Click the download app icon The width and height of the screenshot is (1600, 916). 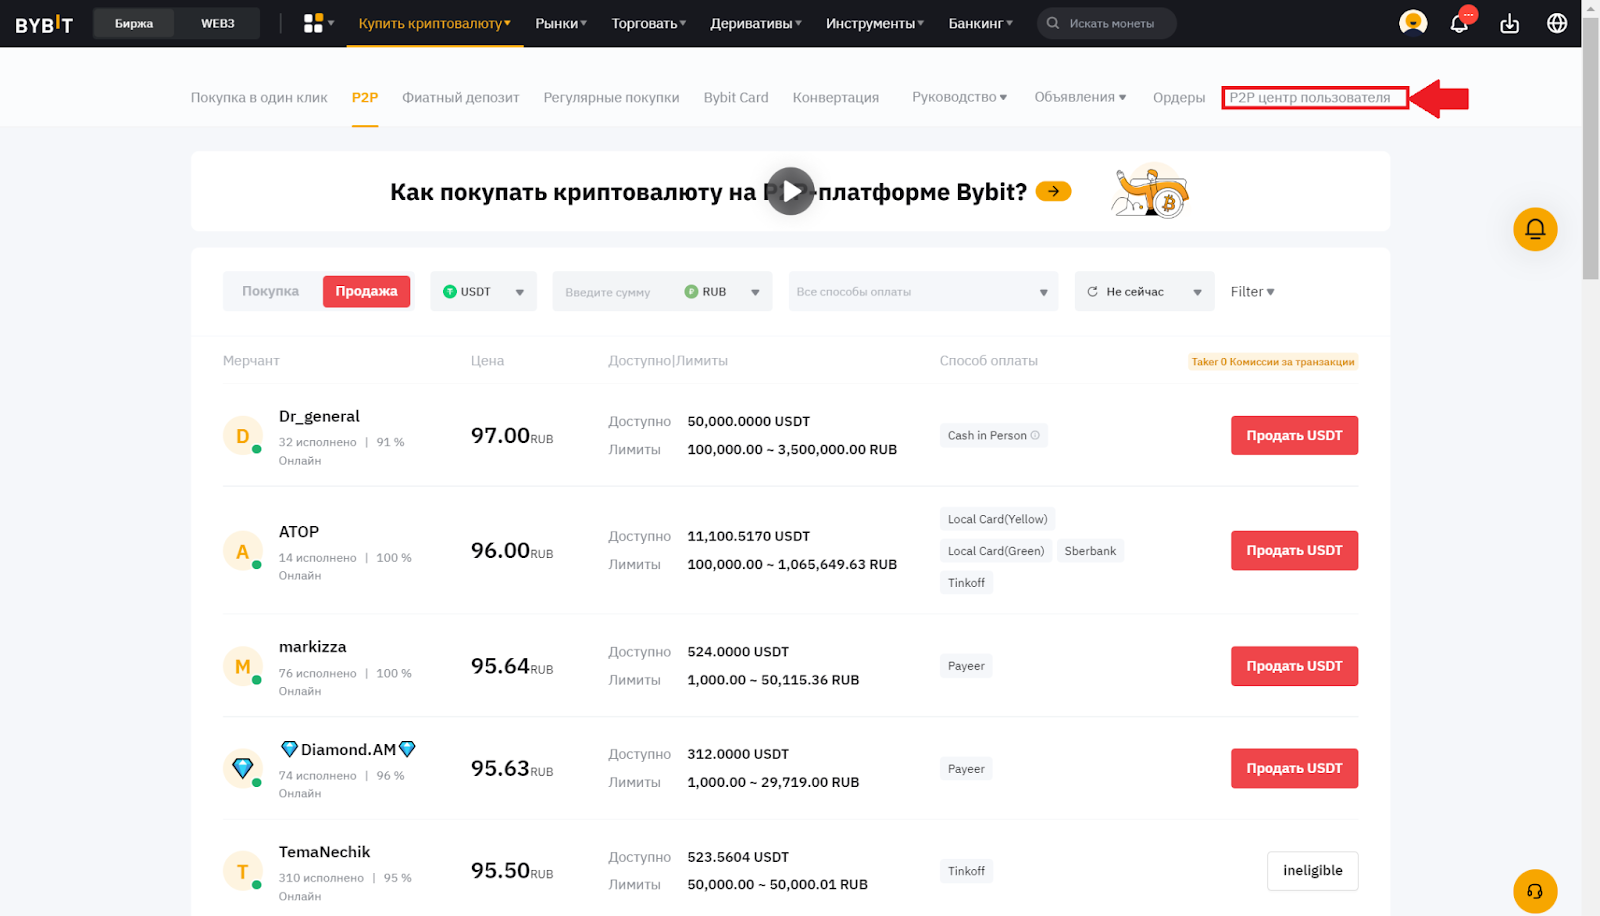point(1509,23)
